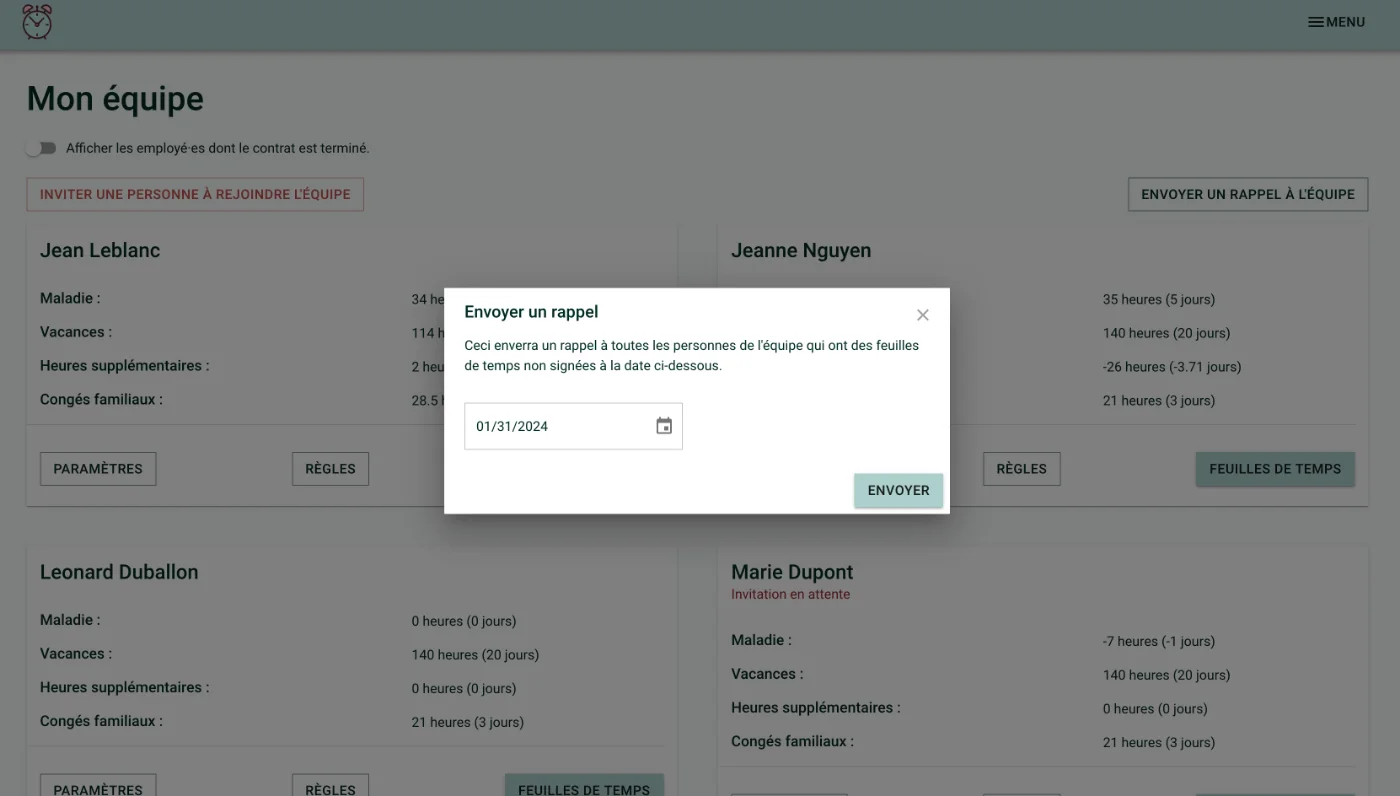Toggle showing employees with ended contracts
The height and width of the screenshot is (796, 1400).
41,148
